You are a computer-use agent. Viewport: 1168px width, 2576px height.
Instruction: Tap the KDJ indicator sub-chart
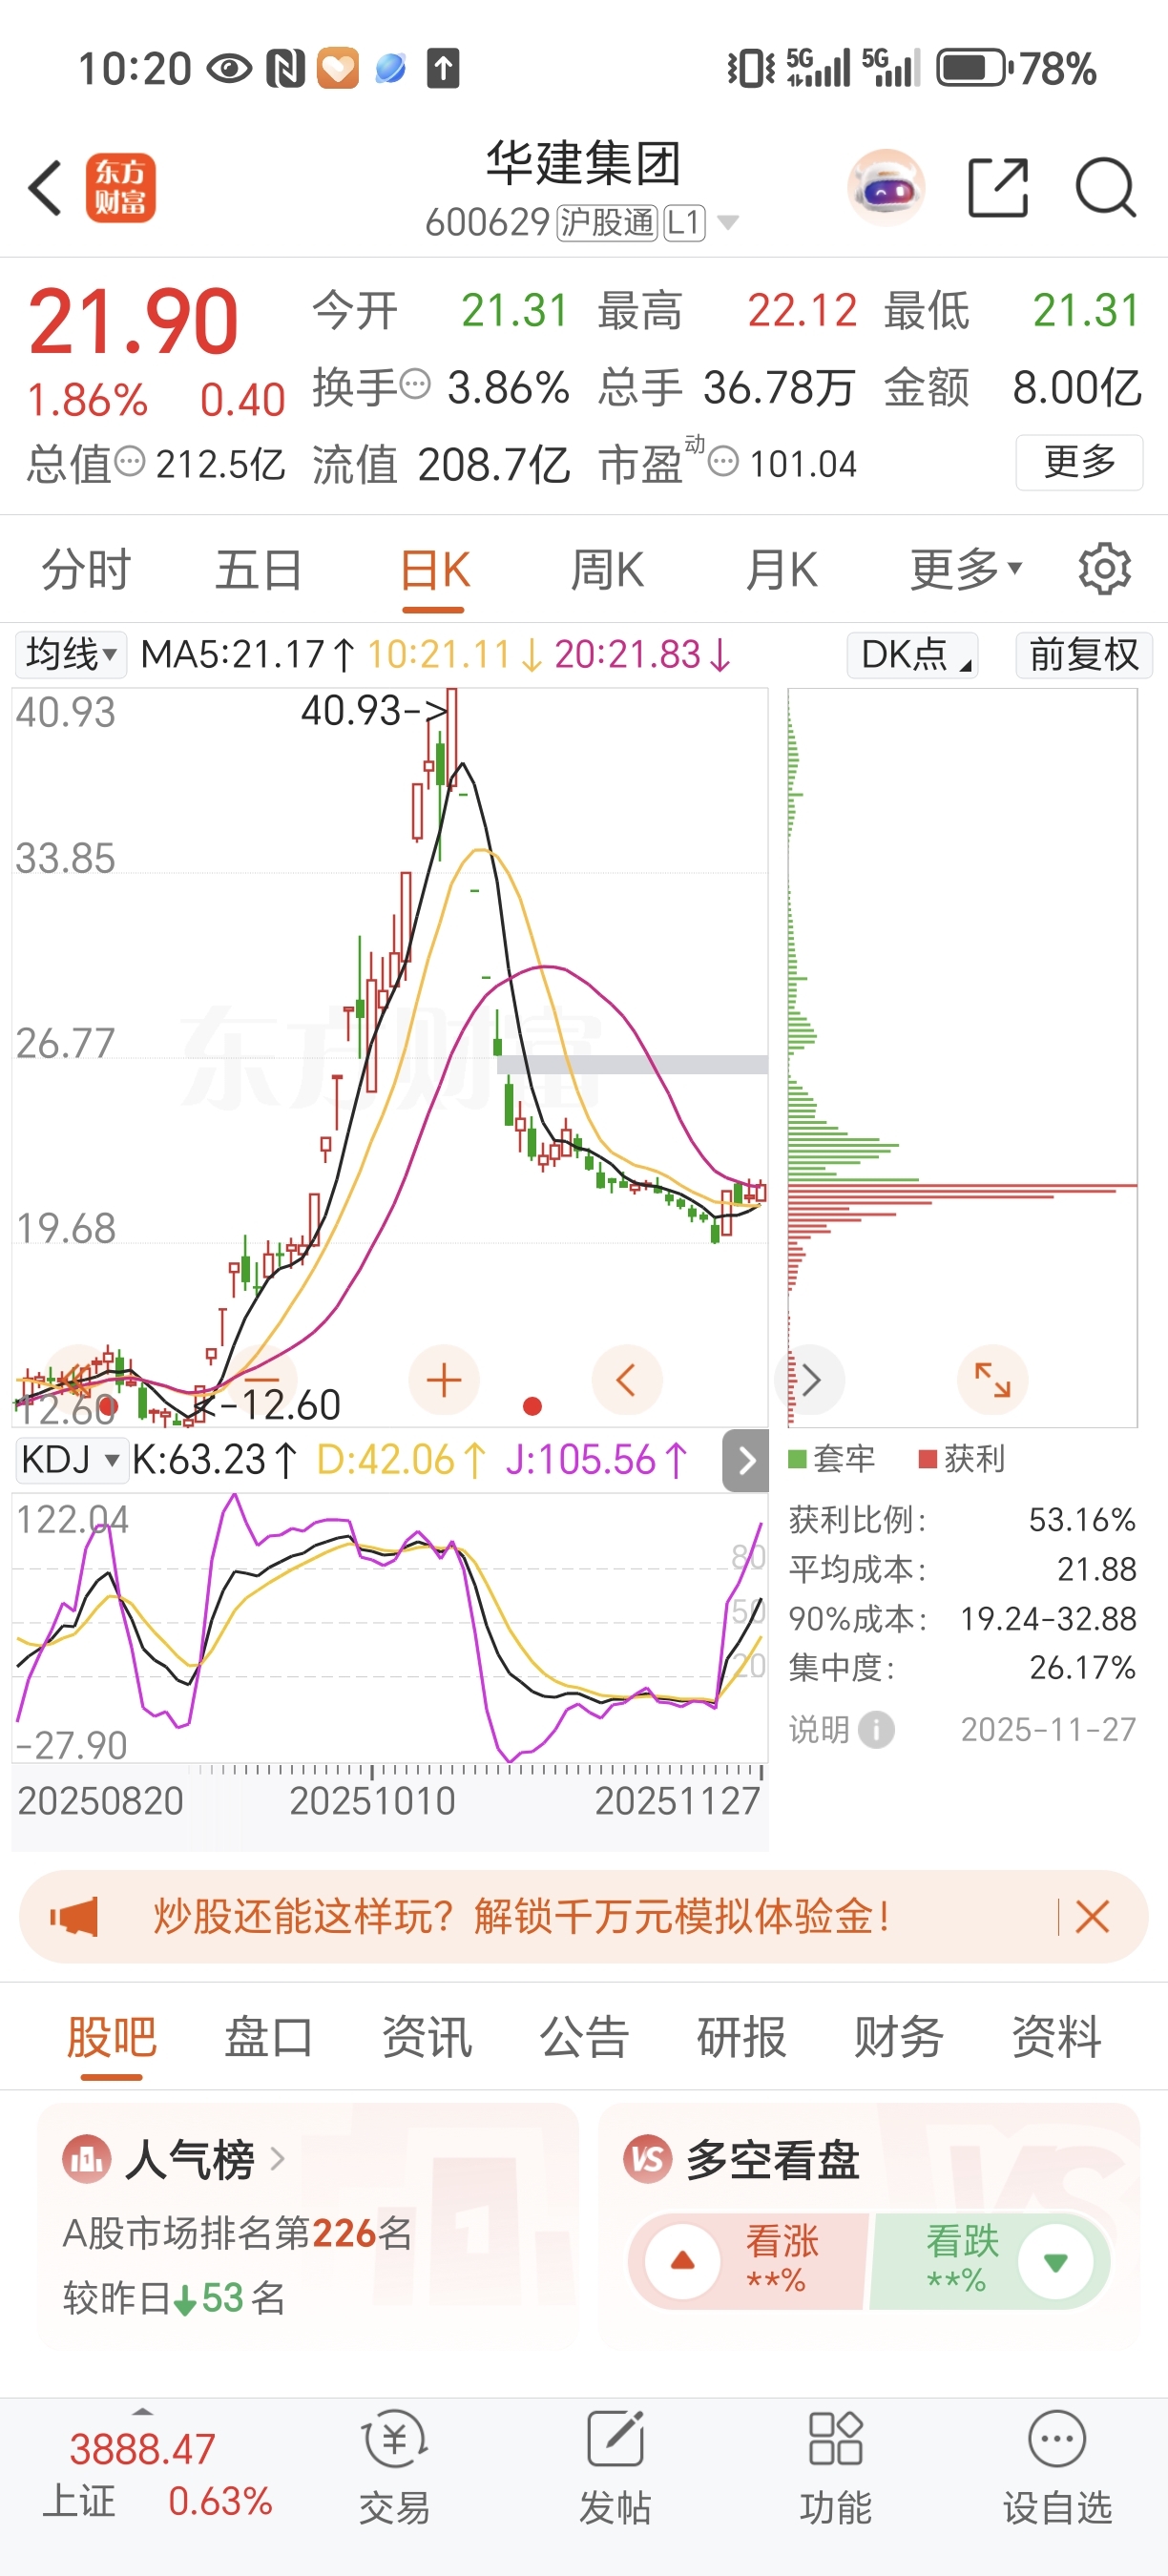tap(390, 1629)
